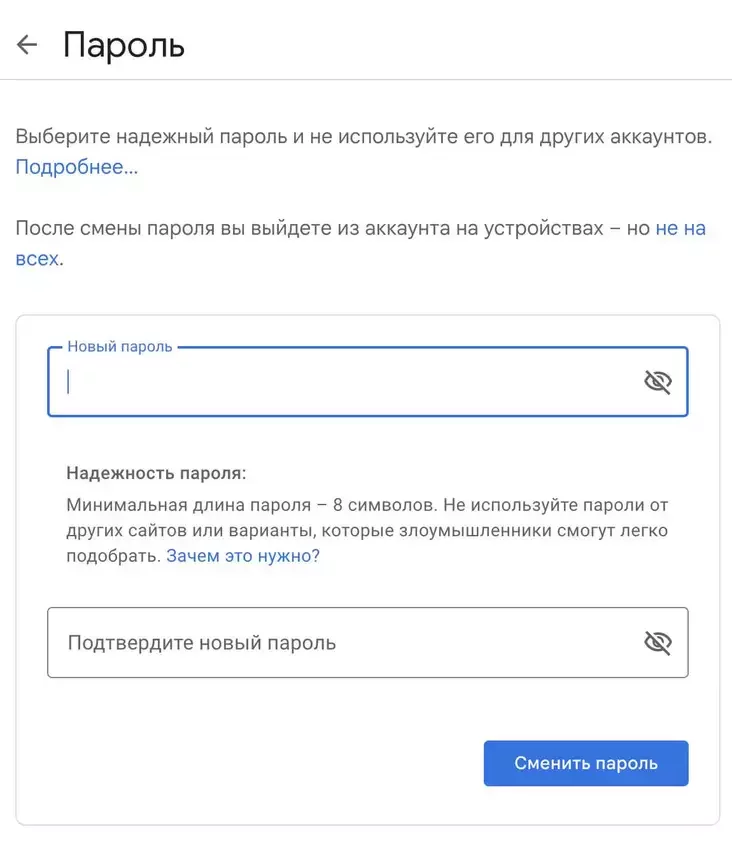Tap the crossed-eye icon in the confirmation field
732x841 pixels.
pos(657,642)
